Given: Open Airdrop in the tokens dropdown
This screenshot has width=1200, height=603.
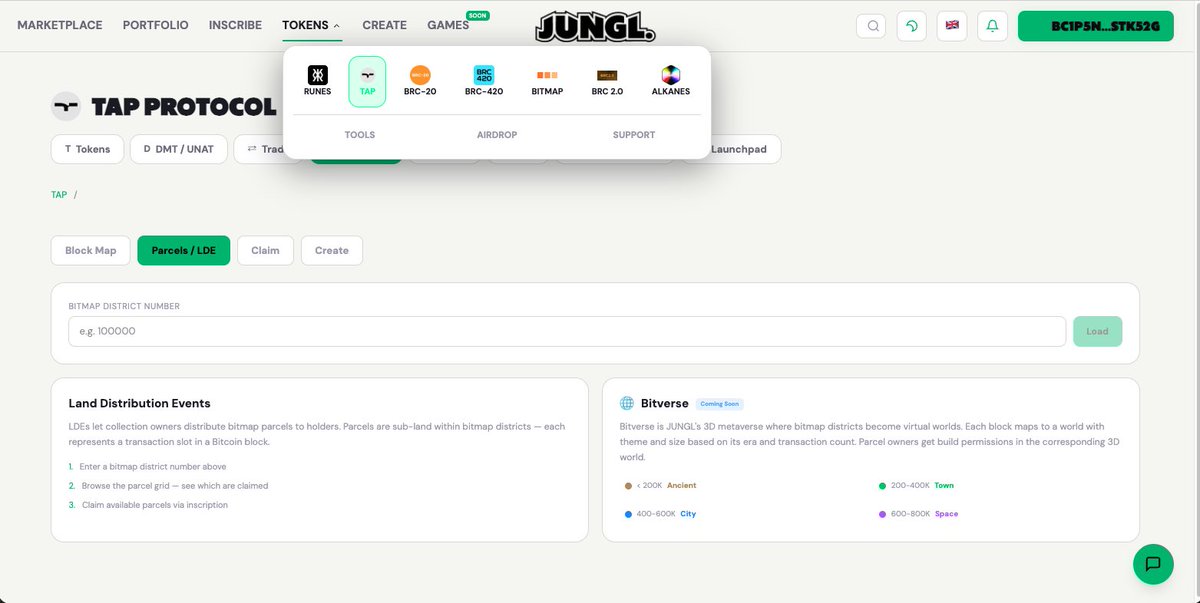Looking at the screenshot, I should (x=497, y=135).
